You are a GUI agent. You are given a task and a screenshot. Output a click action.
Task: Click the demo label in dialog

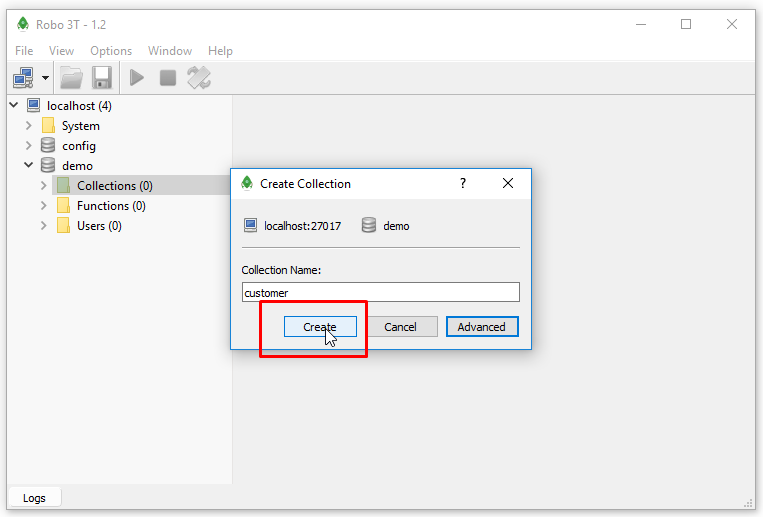pyautogui.click(x=396, y=226)
